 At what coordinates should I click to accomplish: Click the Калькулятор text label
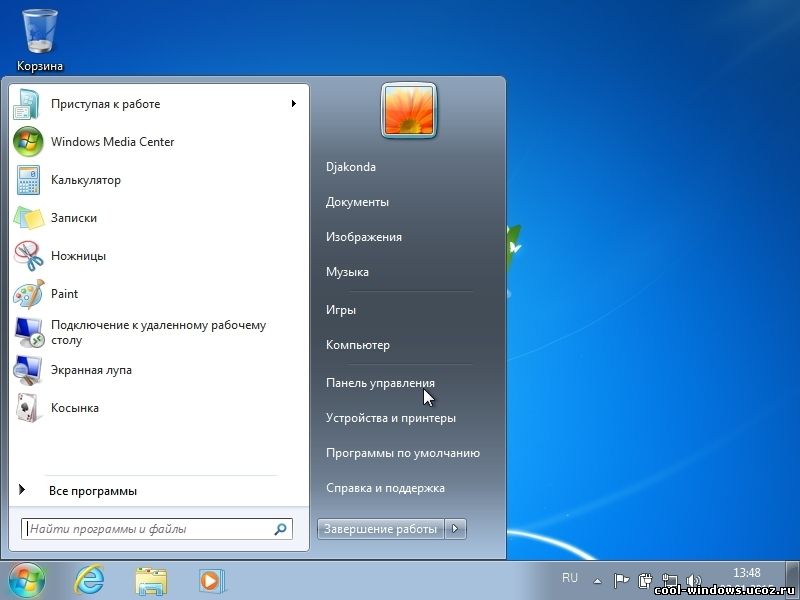pos(86,180)
